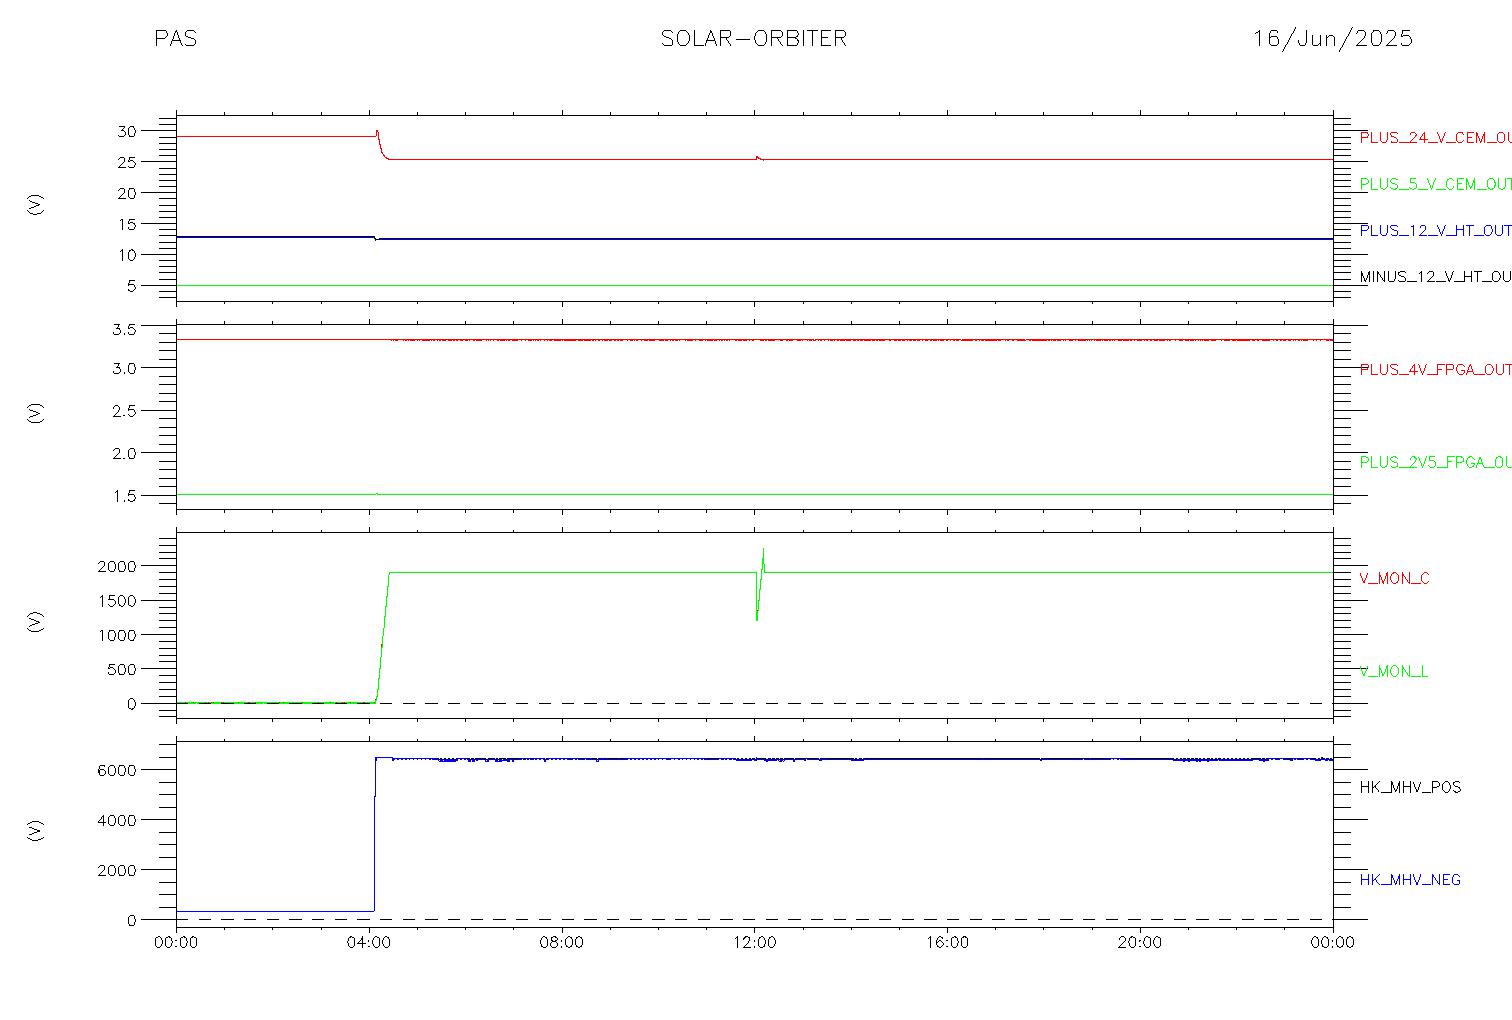
Task: Click the HK_MHV_NEG legend label
Action: coord(1410,880)
